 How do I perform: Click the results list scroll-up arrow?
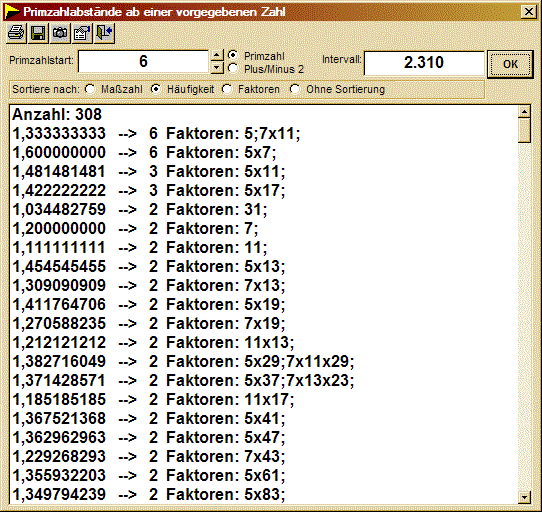[x=524, y=112]
